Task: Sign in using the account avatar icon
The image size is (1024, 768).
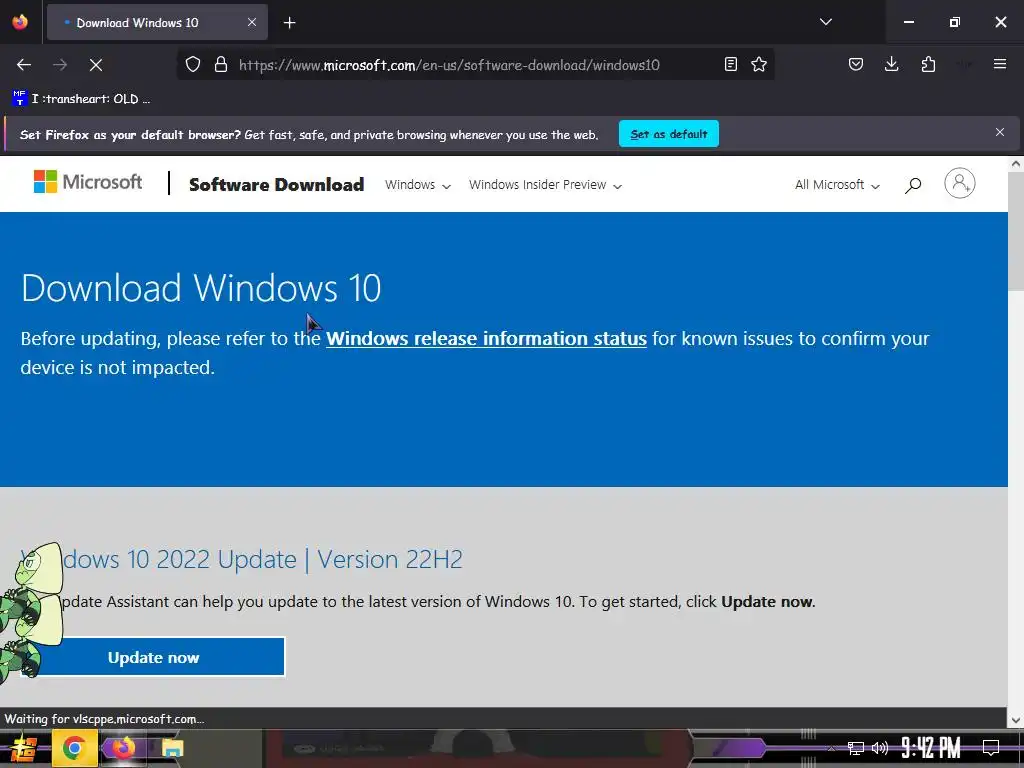Action: [x=959, y=184]
